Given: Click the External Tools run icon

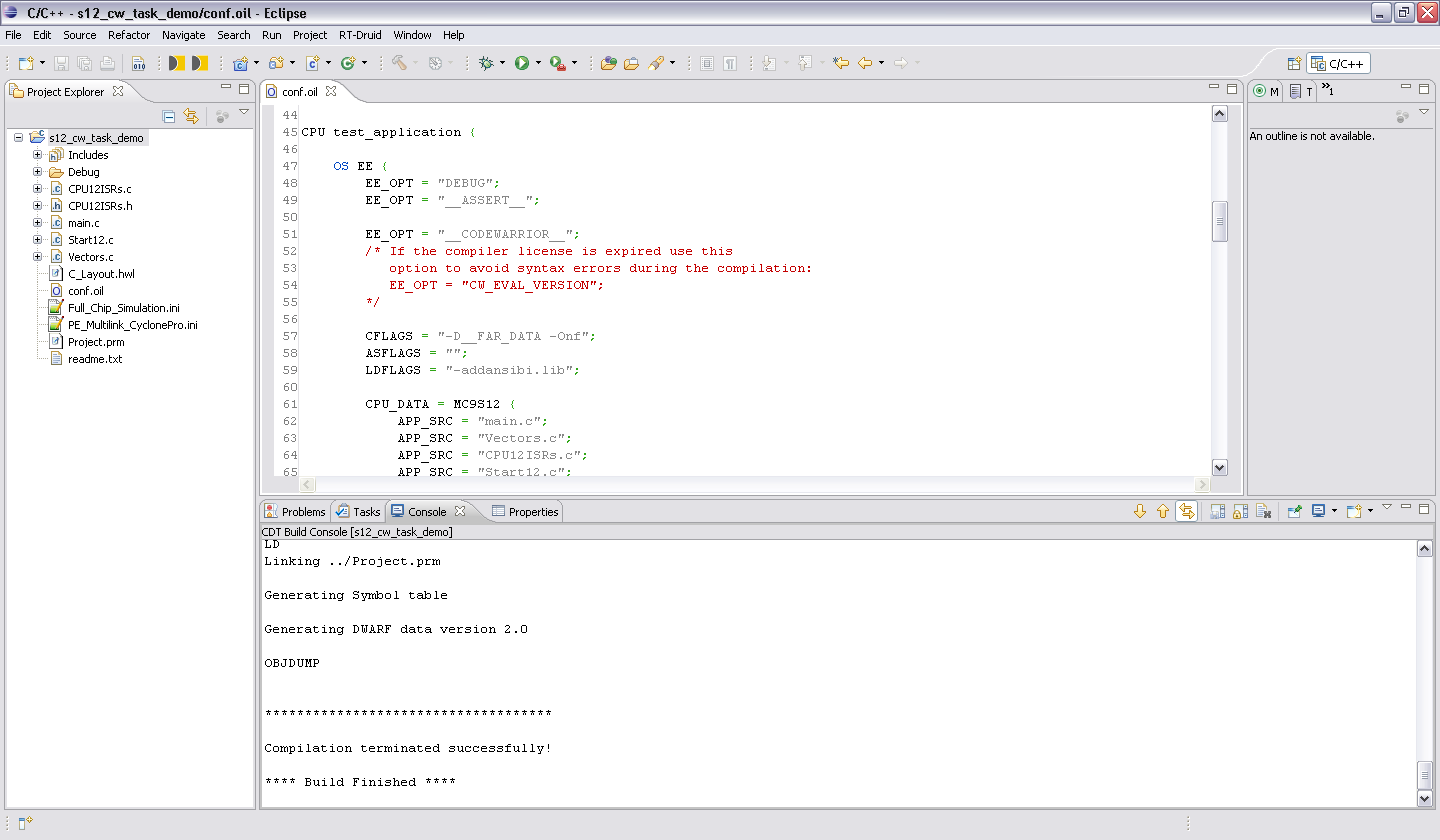Looking at the screenshot, I should click(557, 63).
